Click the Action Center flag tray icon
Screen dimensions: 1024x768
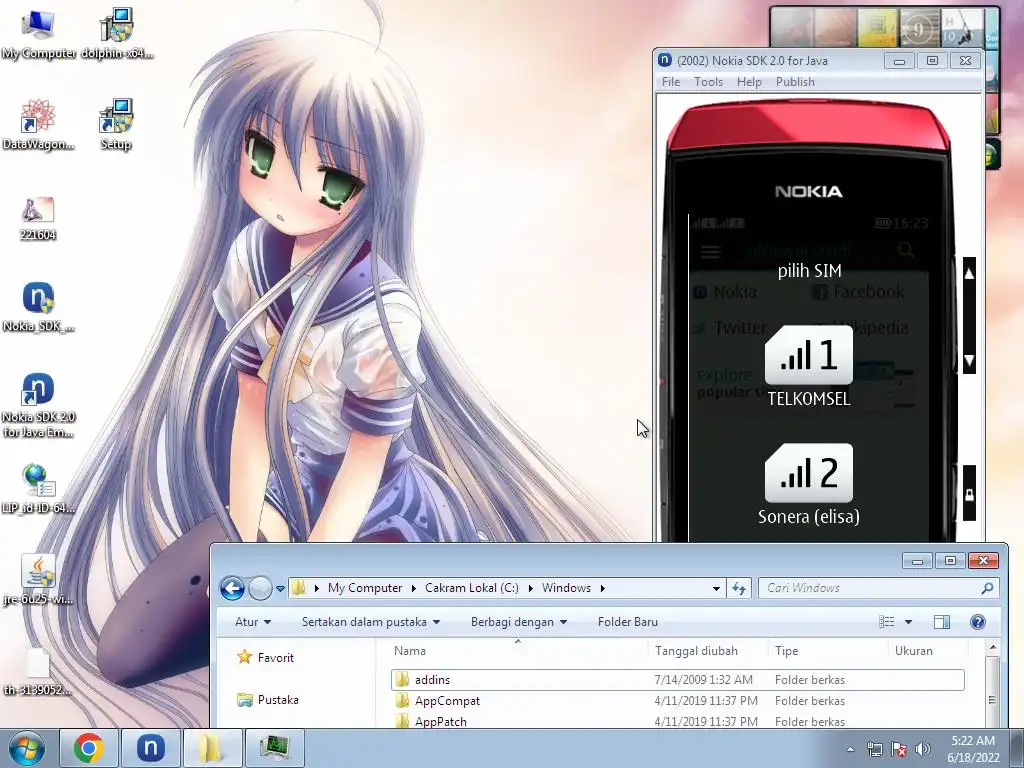(899, 749)
